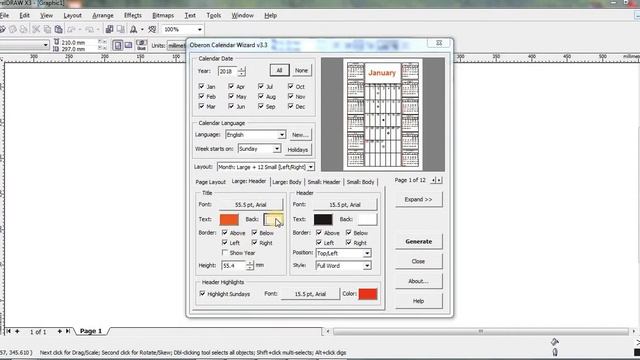Click the set page layout for all pages icon
The width and height of the screenshot is (640, 360).
[142, 45]
